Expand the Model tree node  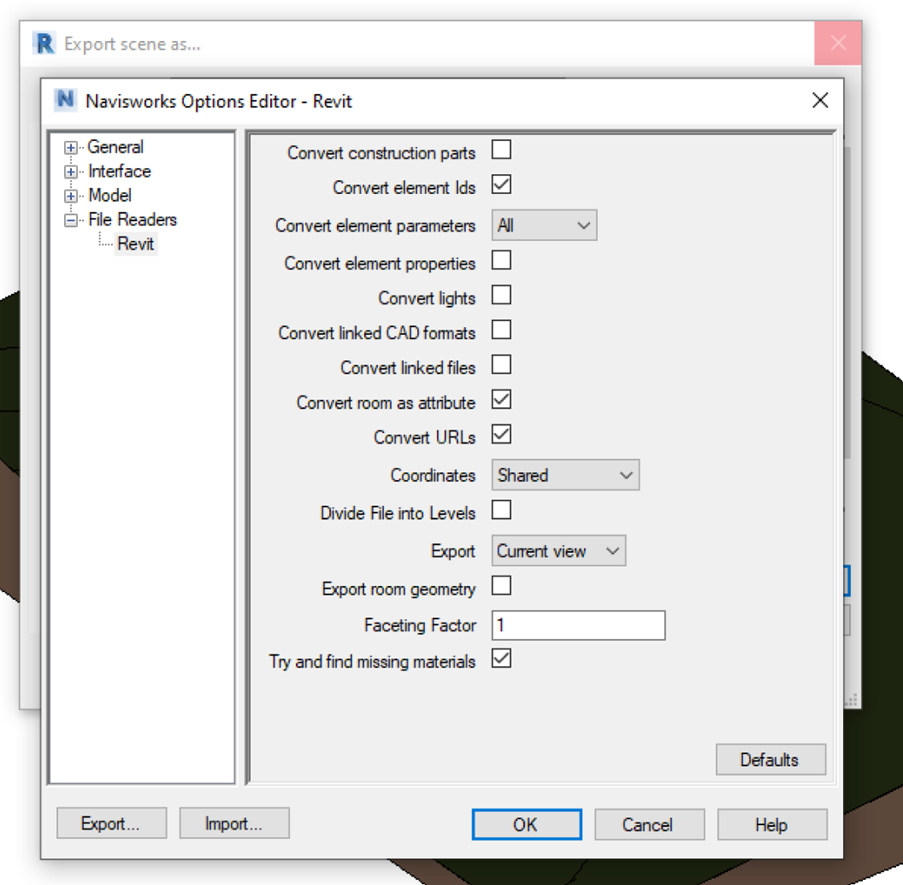pyautogui.click(x=70, y=196)
